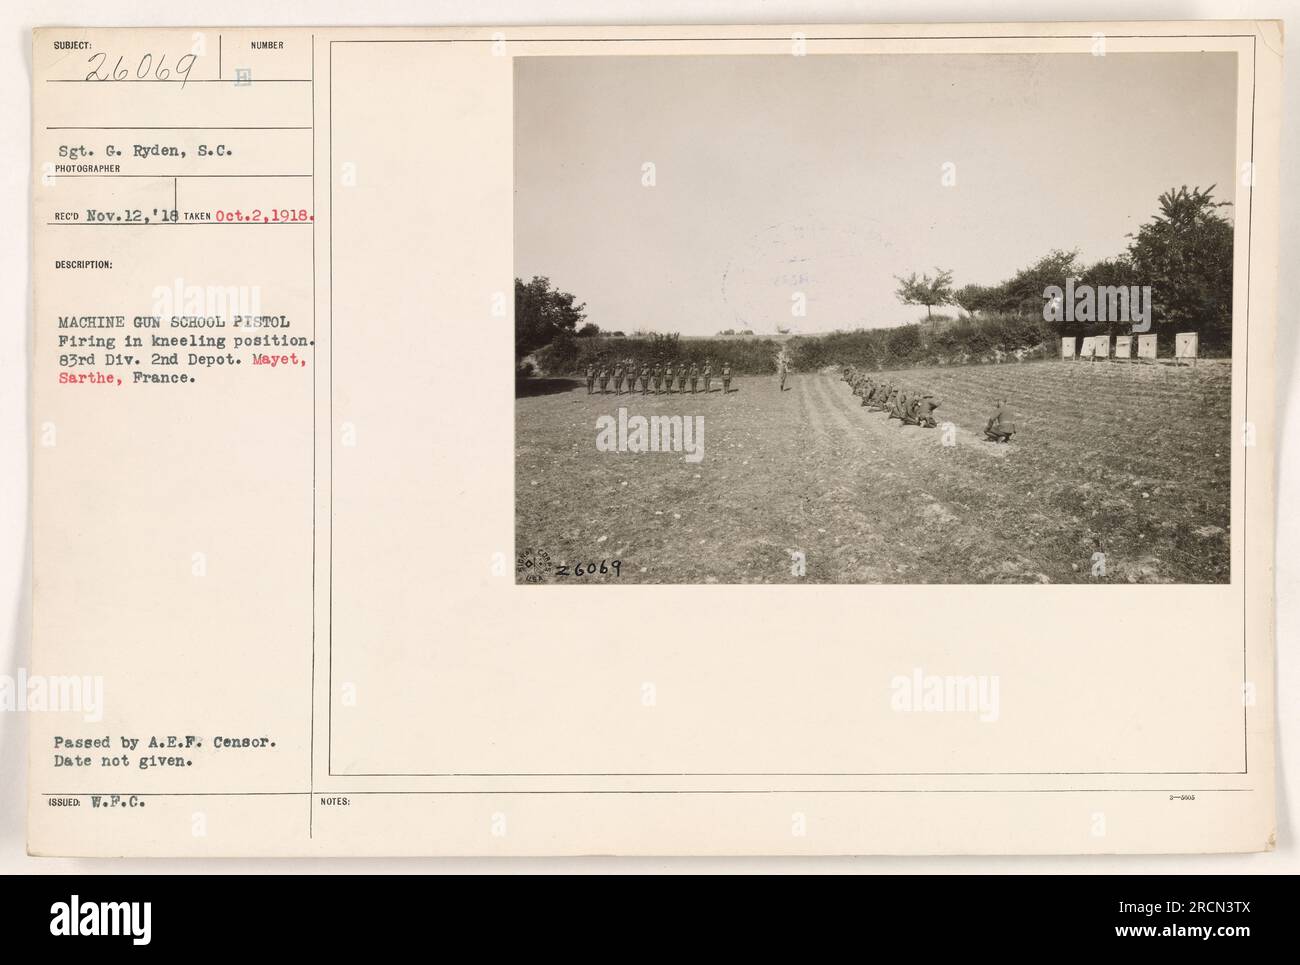Click the DESCRIPTION: label

click(x=84, y=265)
